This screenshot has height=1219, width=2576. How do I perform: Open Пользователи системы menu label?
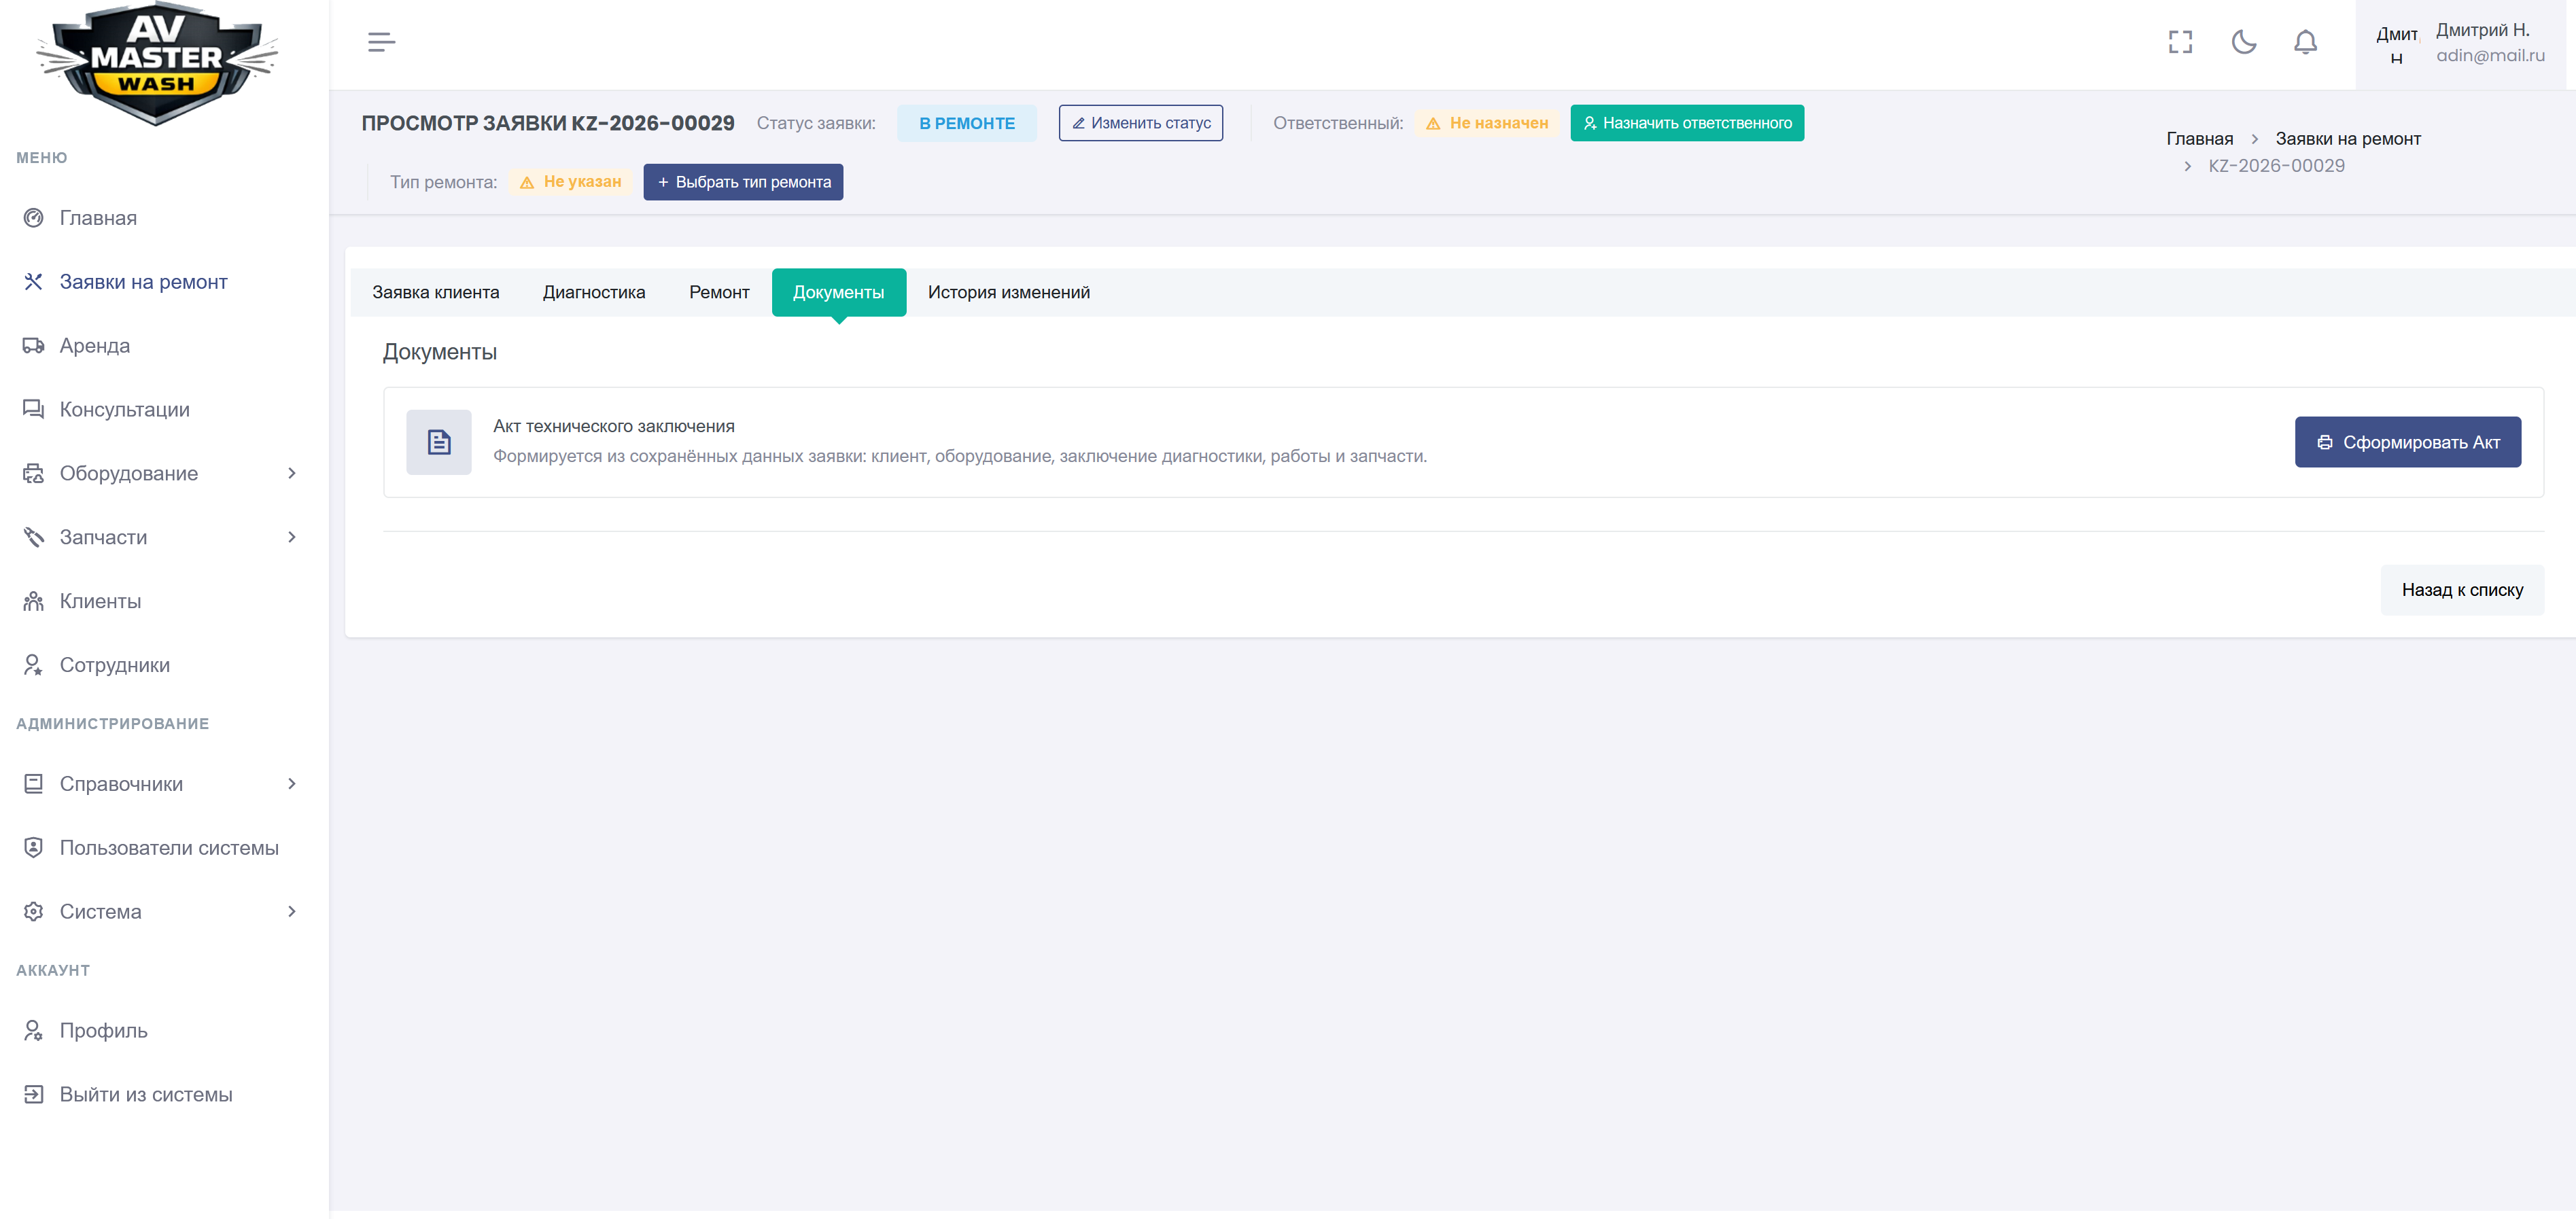tap(169, 848)
